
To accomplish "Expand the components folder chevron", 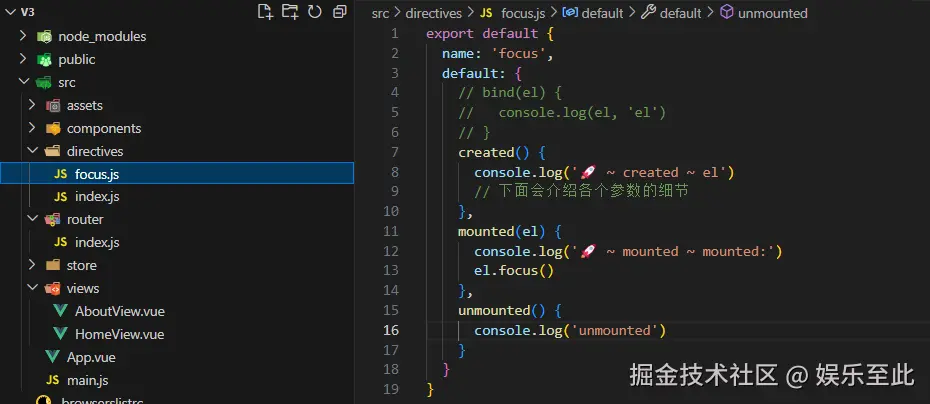I will click(32, 128).
